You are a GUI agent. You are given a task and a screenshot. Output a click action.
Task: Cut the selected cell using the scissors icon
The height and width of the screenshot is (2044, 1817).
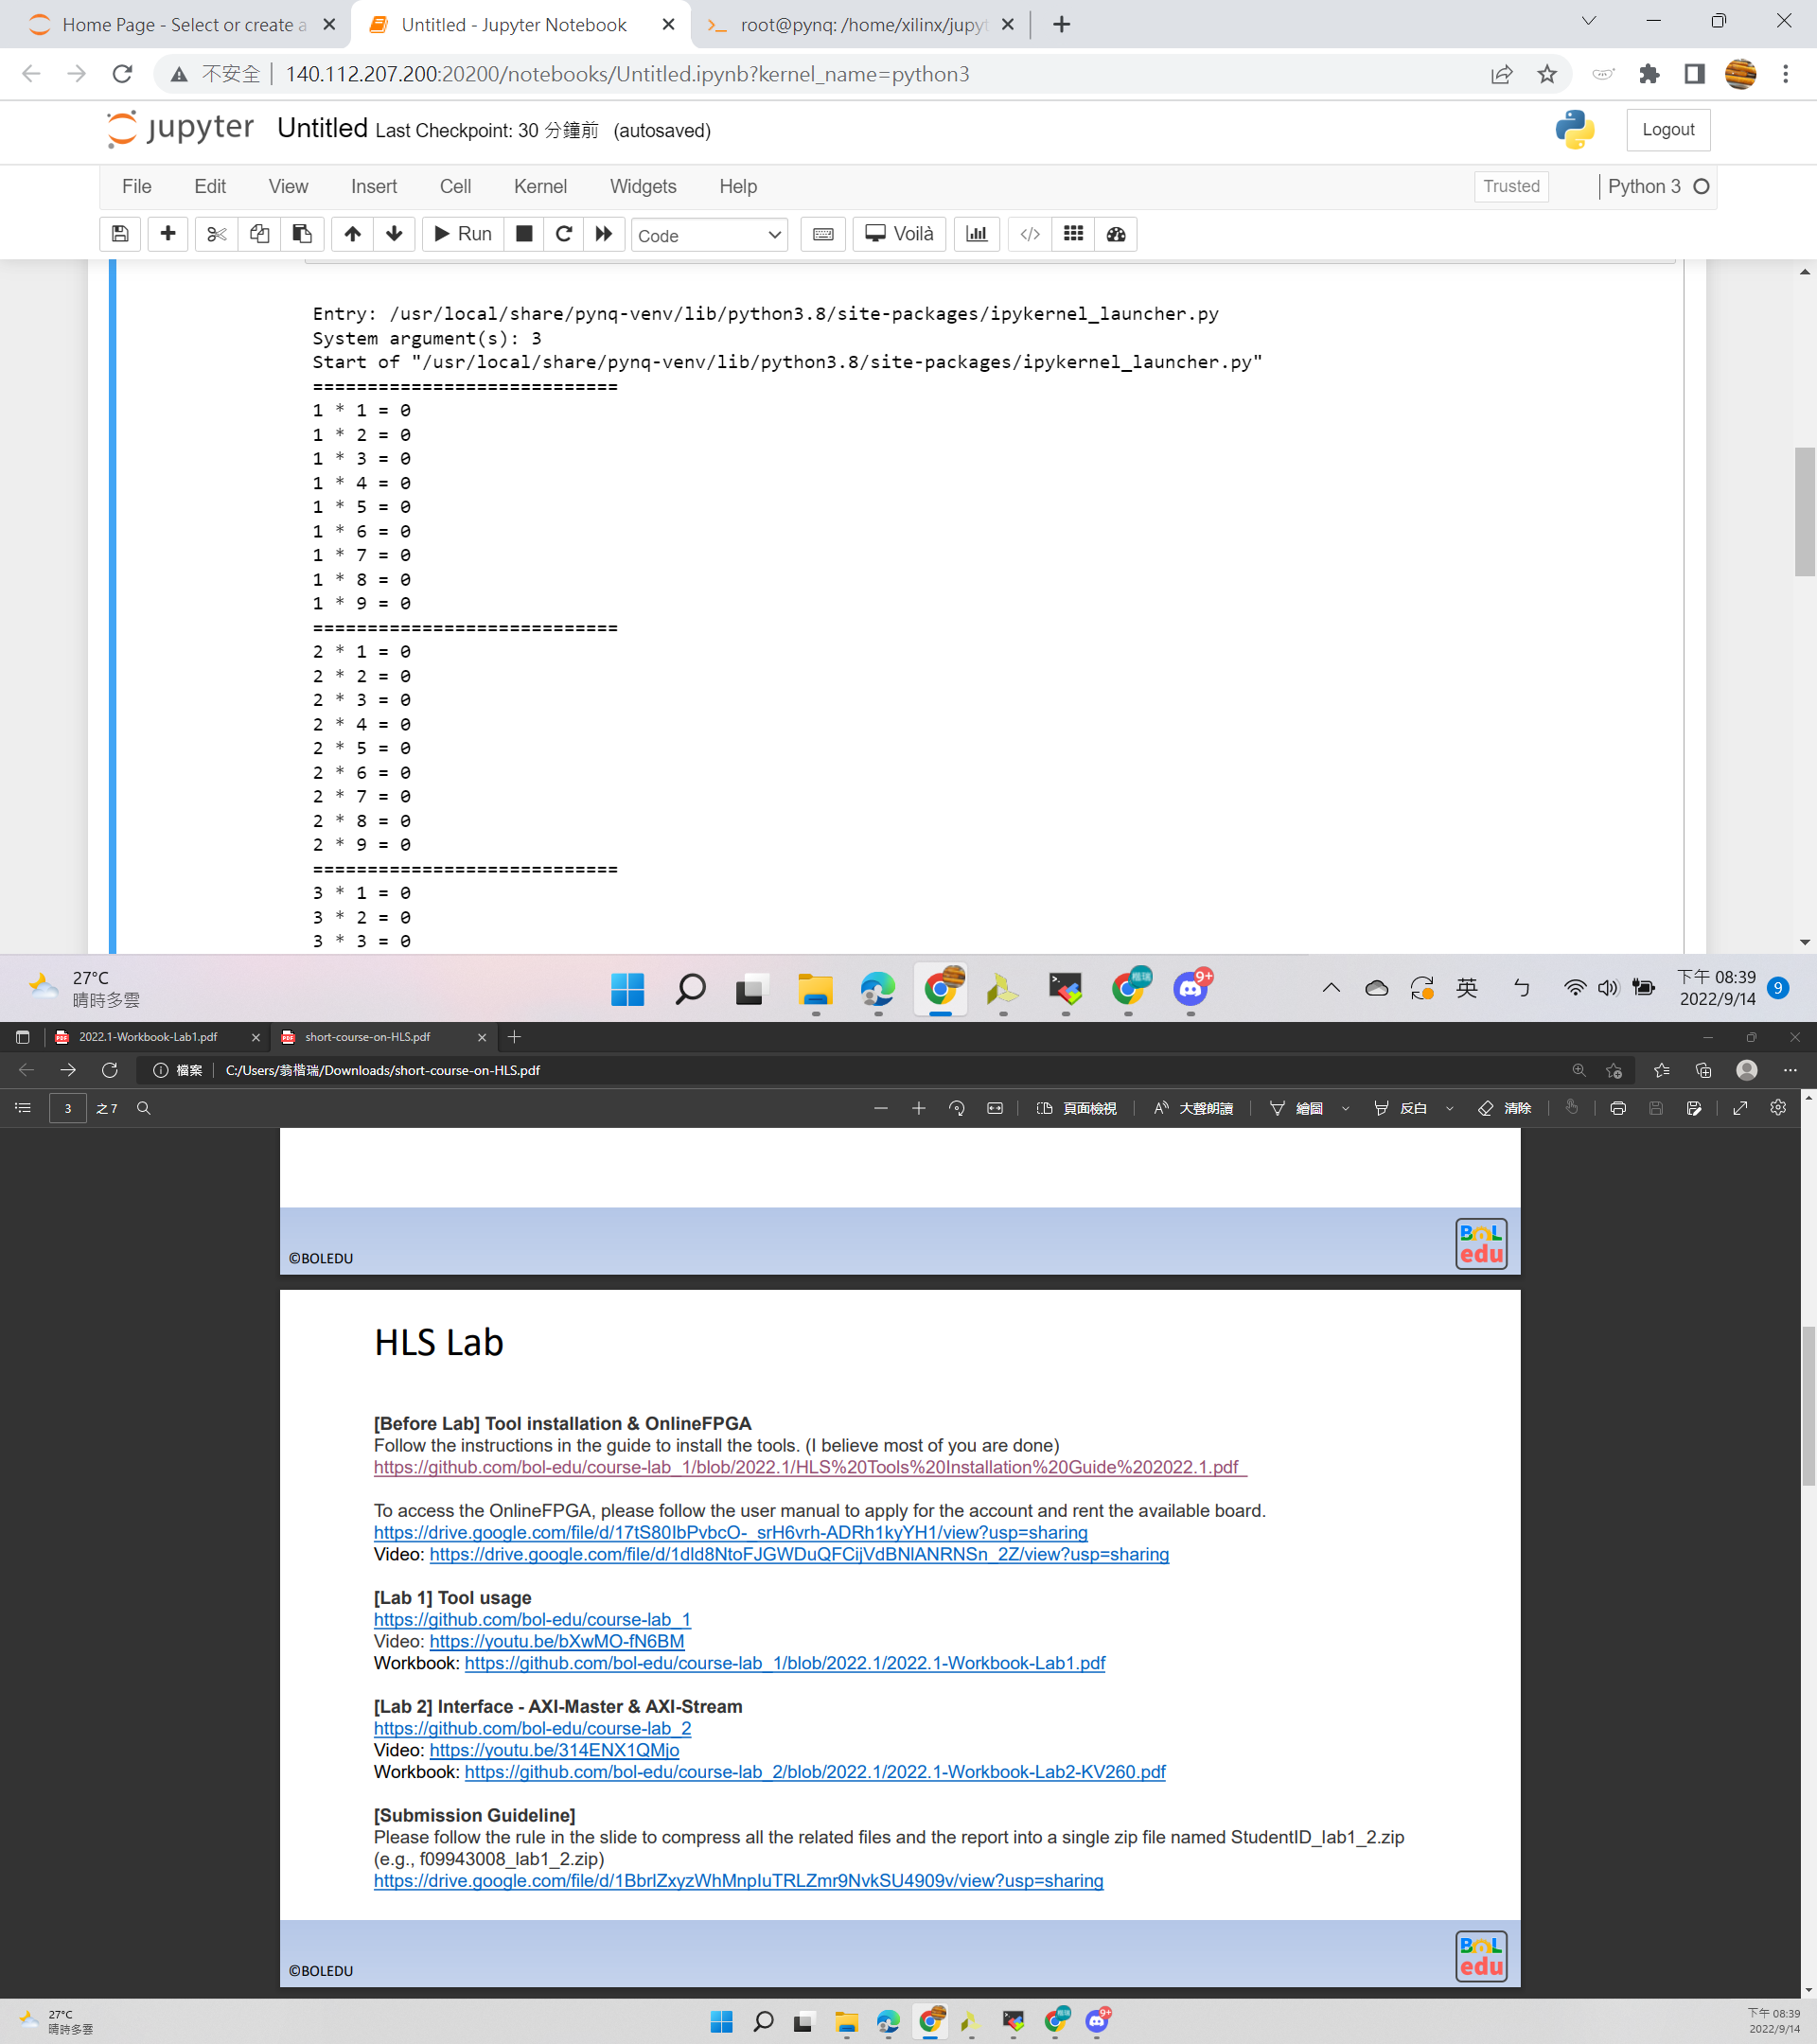[216, 234]
